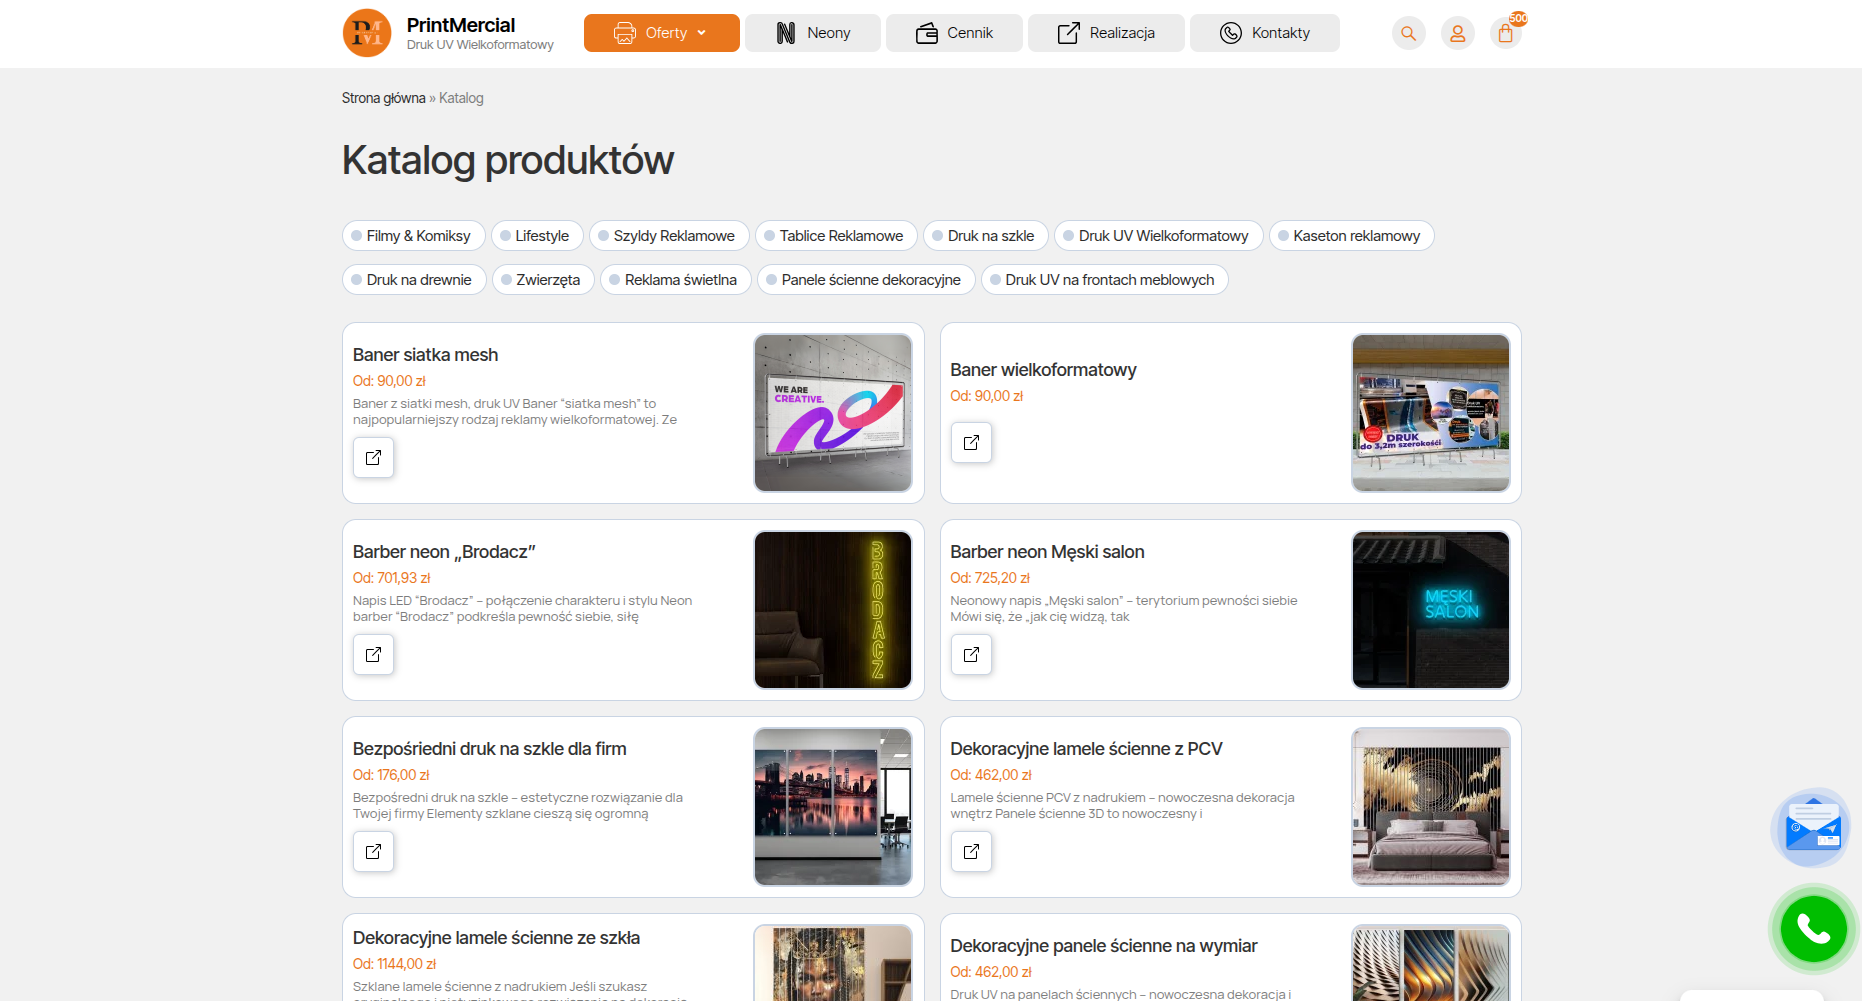Open the Neony menu item

(812, 33)
